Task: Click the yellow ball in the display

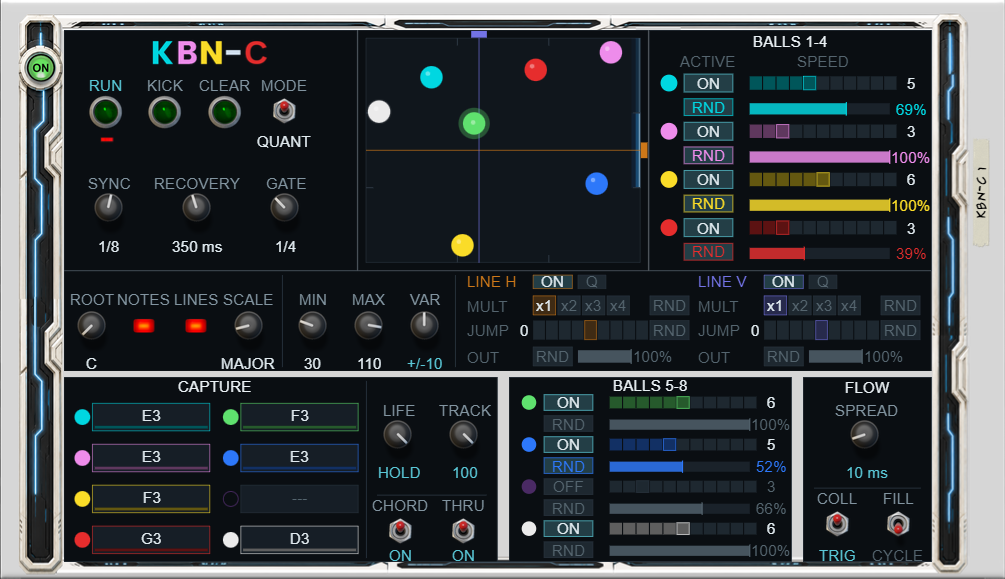Action: (x=462, y=245)
